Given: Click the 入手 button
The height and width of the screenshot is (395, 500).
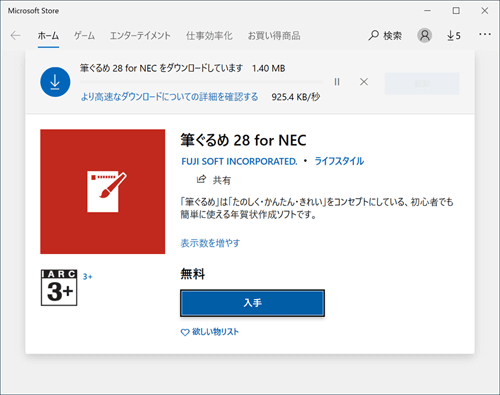Looking at the screenshot, I should tap(252, 303).
